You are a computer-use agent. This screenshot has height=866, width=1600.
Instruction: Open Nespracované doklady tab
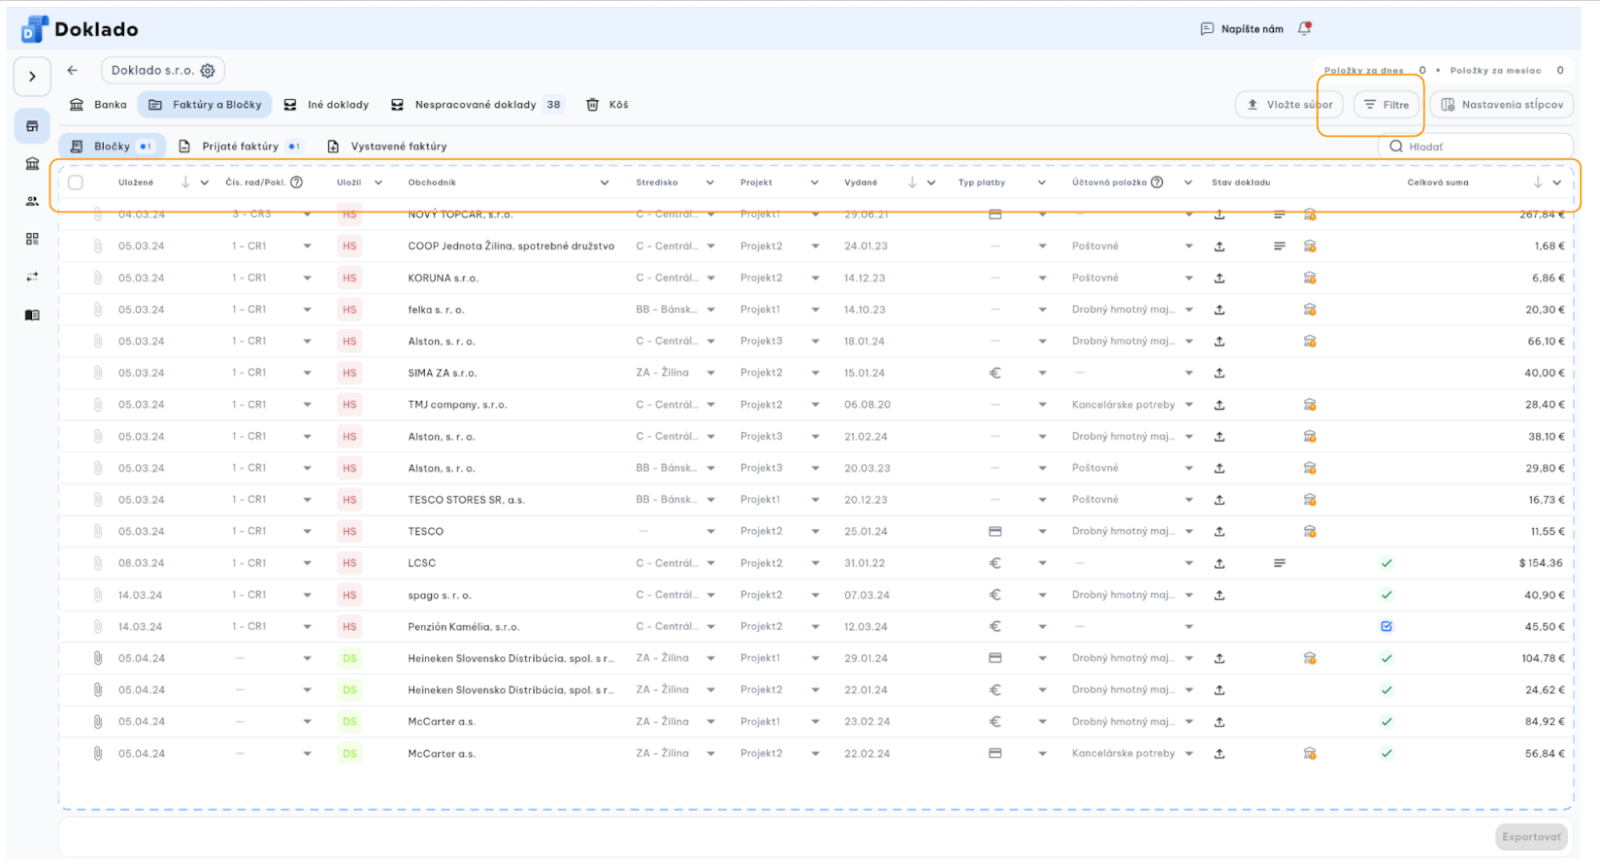tap(476, 104)
